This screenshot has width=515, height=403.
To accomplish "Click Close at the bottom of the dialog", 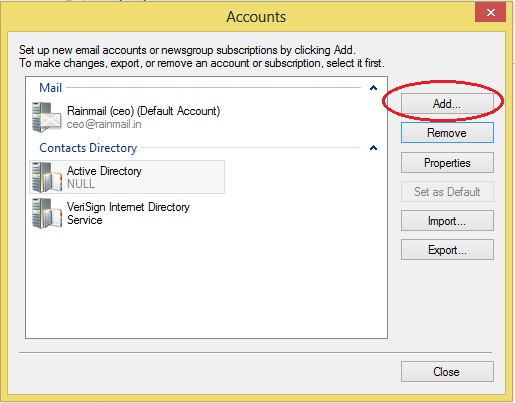I will pos(447,371).
